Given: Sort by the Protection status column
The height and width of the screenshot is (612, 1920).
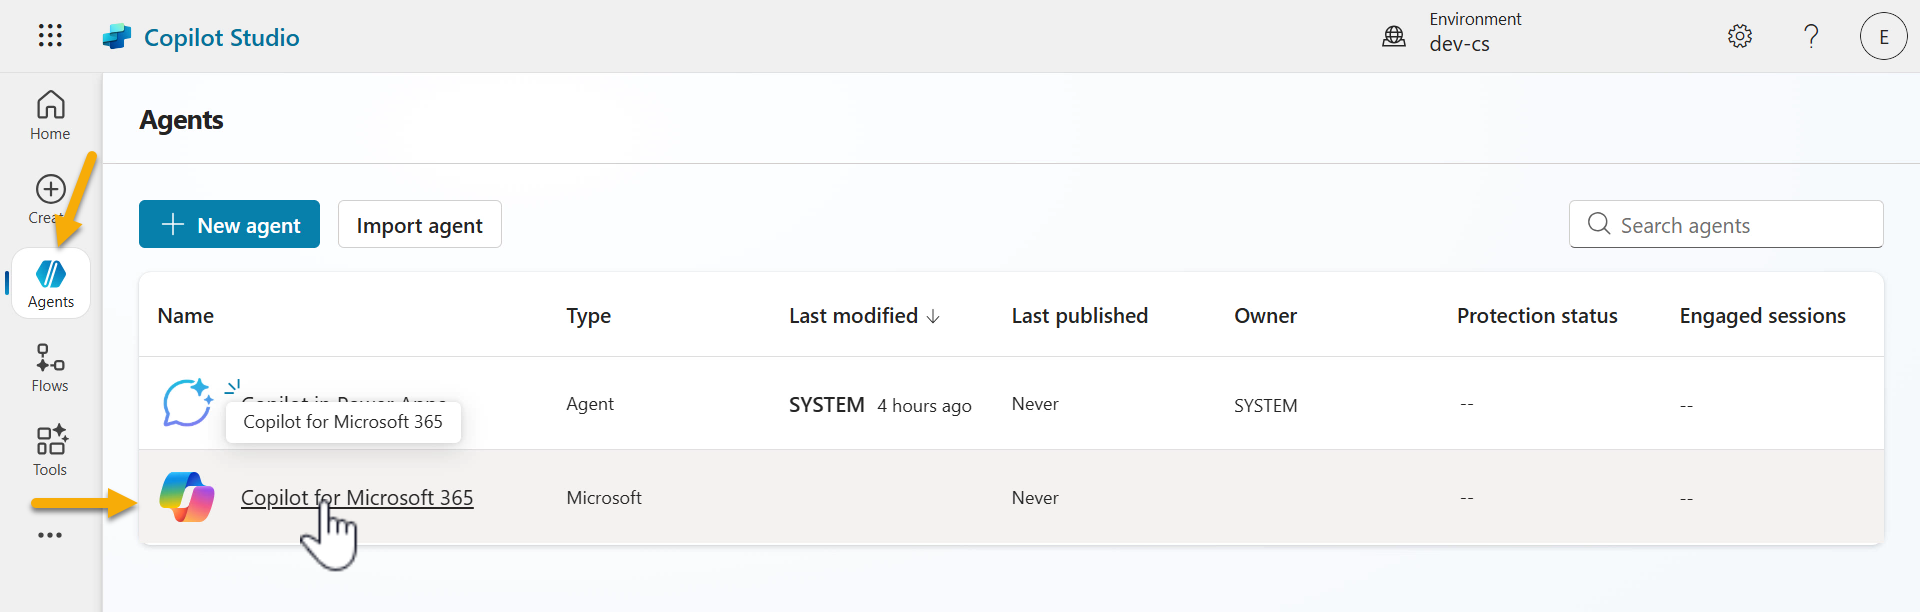Looking at the screenshot, I should pyautogui.click(x=1537, y=316).
